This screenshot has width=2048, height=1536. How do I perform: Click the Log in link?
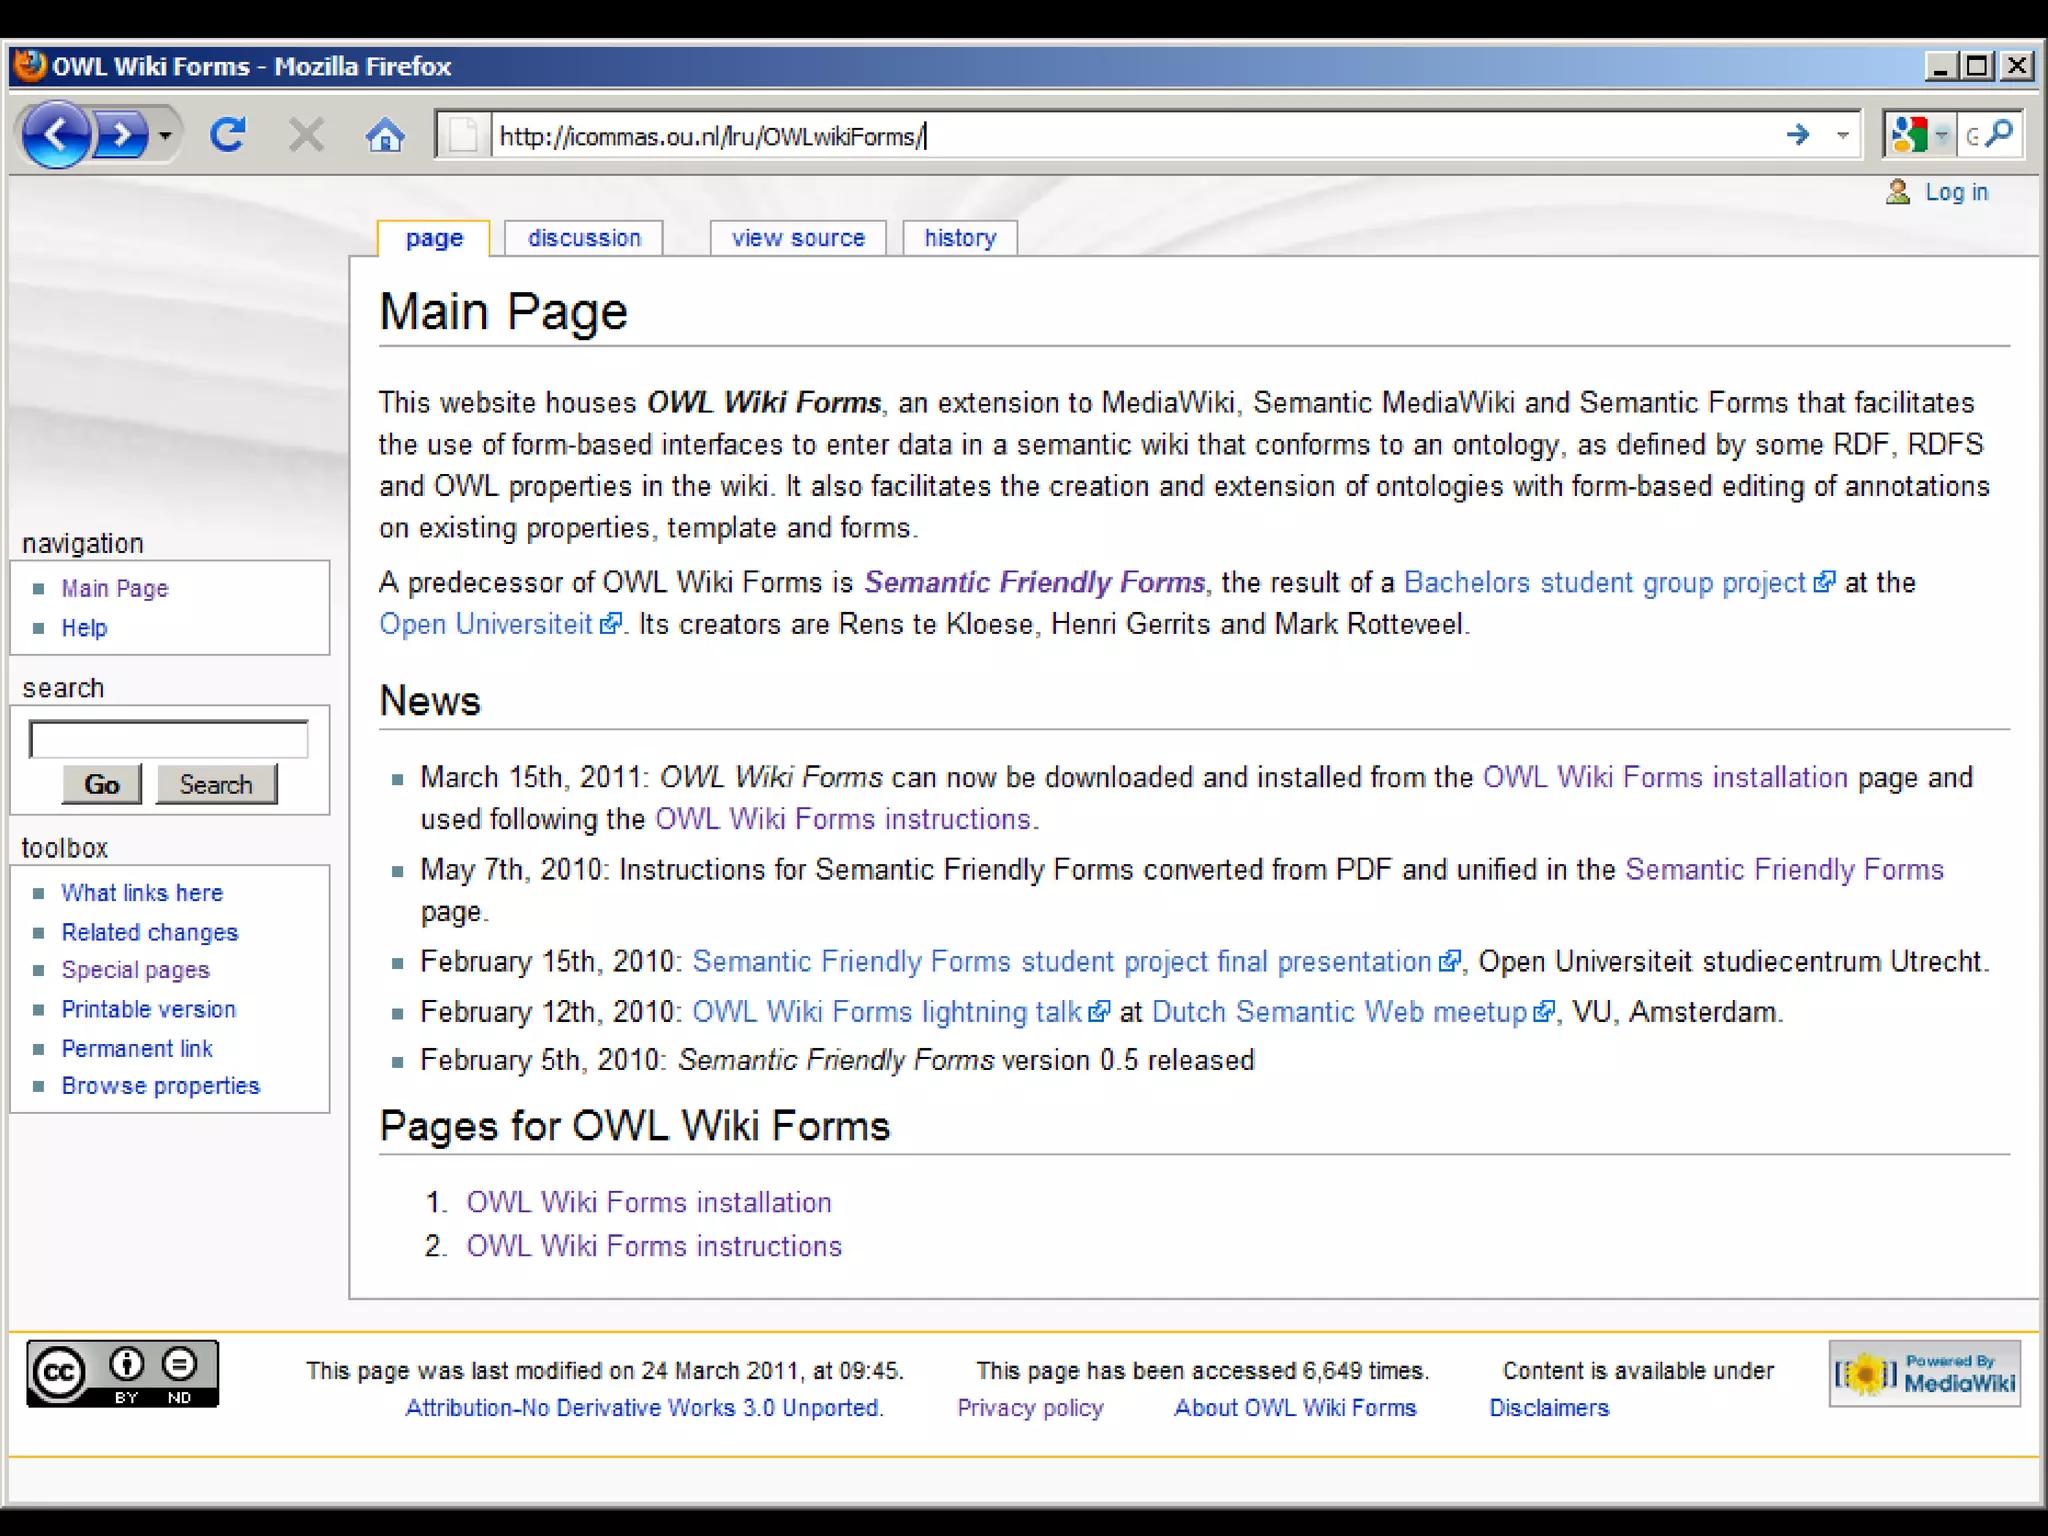click(1956, 192)
